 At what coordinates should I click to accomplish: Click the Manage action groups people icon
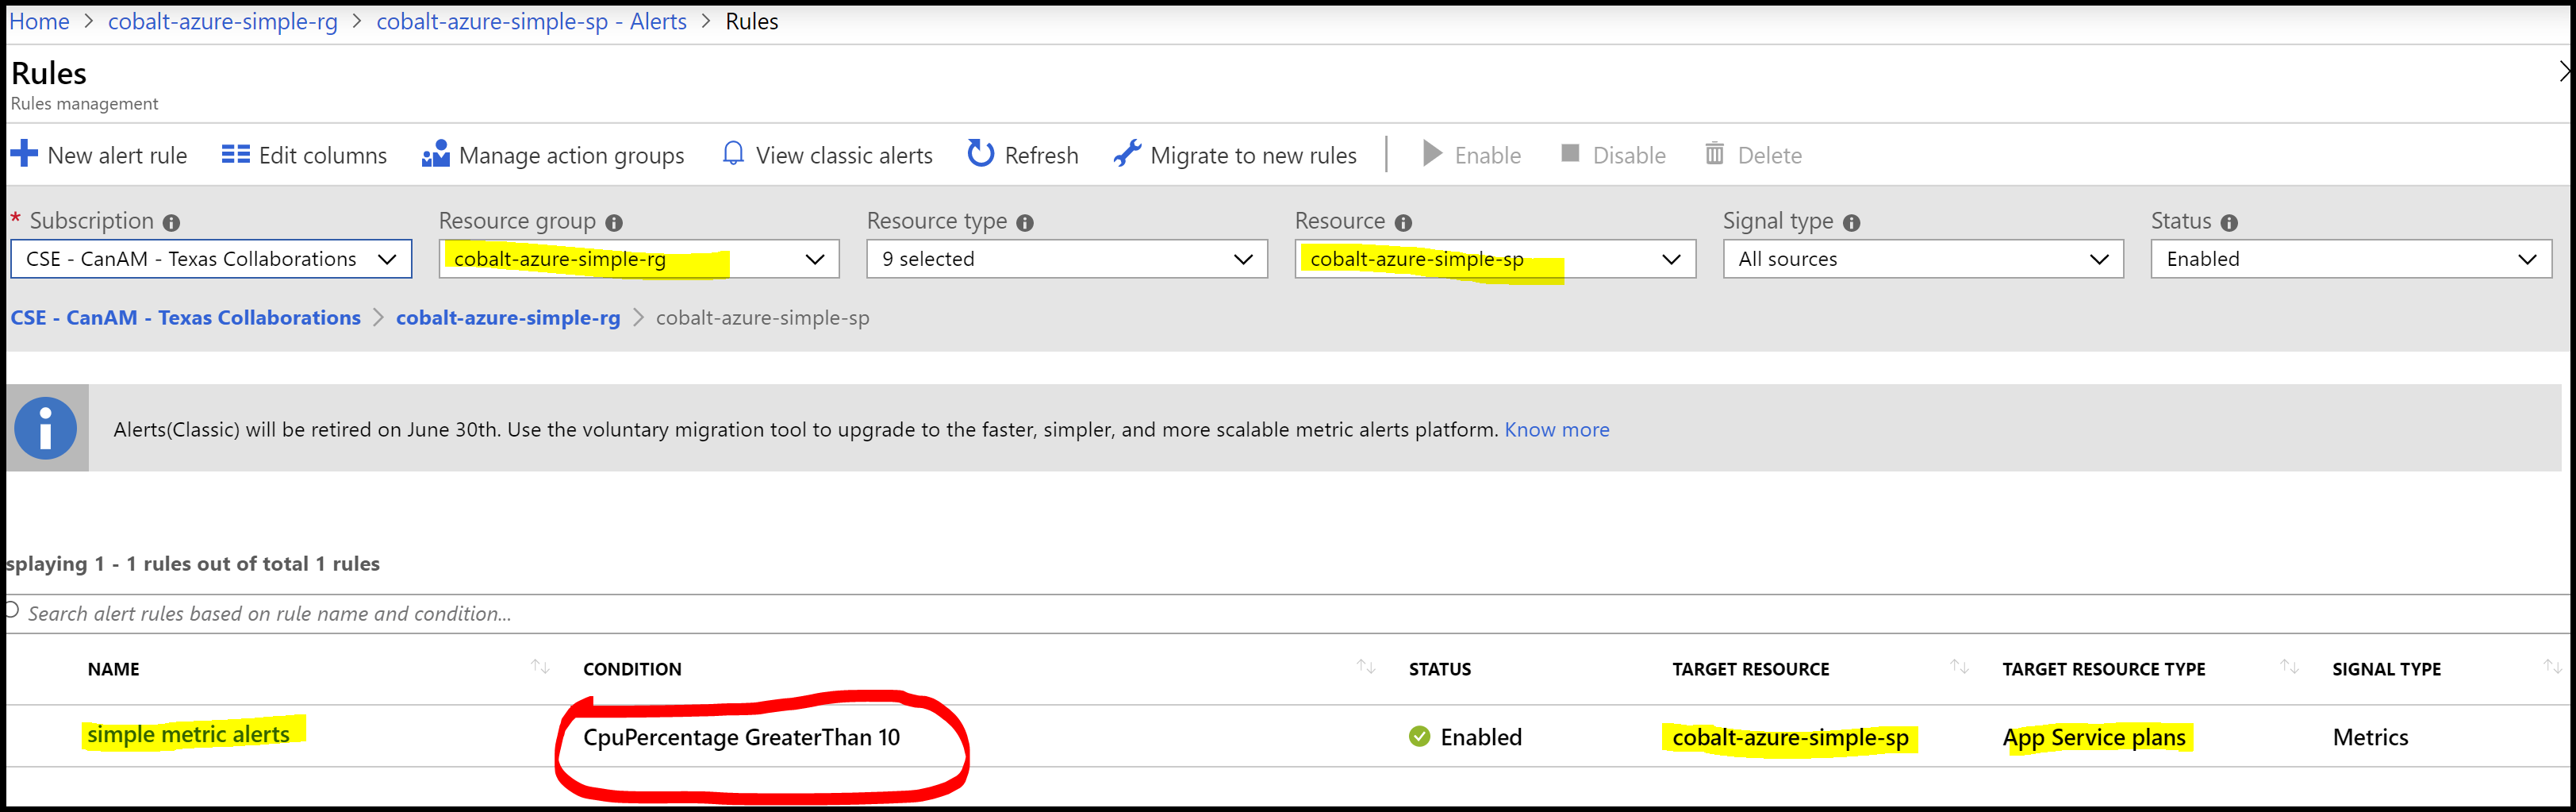(x=435, y=154)
